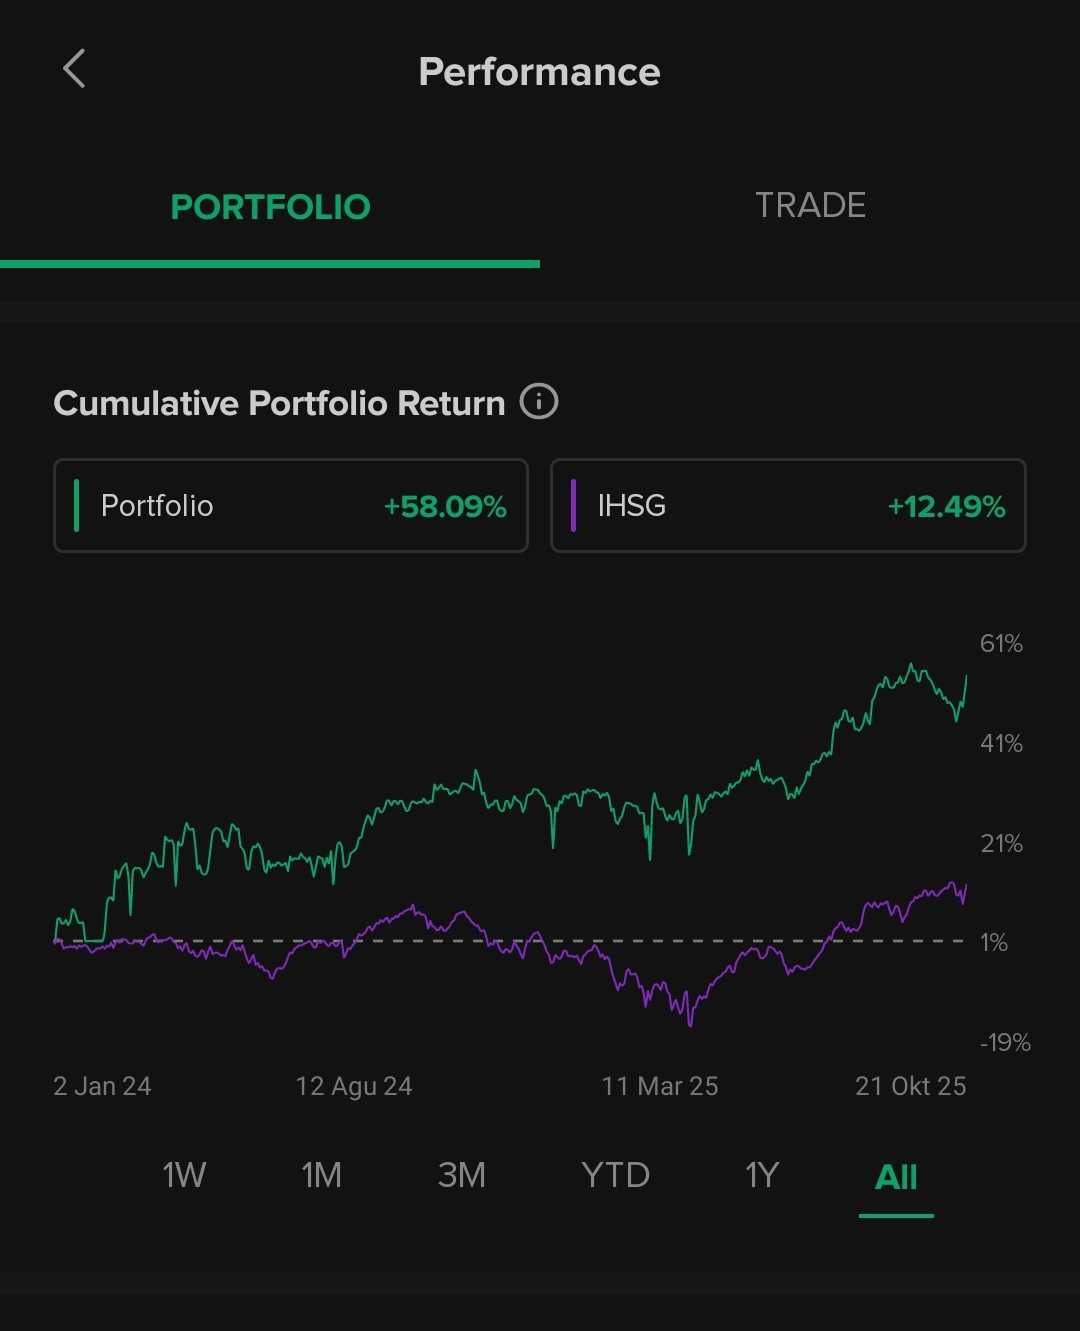Switch to the TRADE tab
This screenshot has width=1080, height=1331.
(x=810, y=206)
